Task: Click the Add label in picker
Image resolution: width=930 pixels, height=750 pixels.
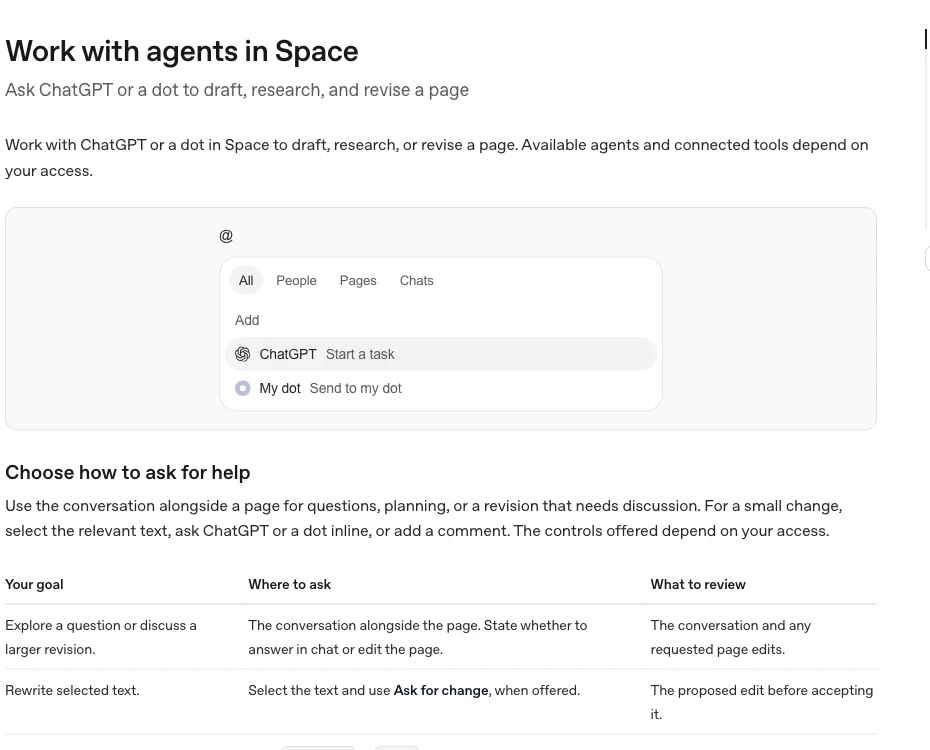Action: pos(247,320)
